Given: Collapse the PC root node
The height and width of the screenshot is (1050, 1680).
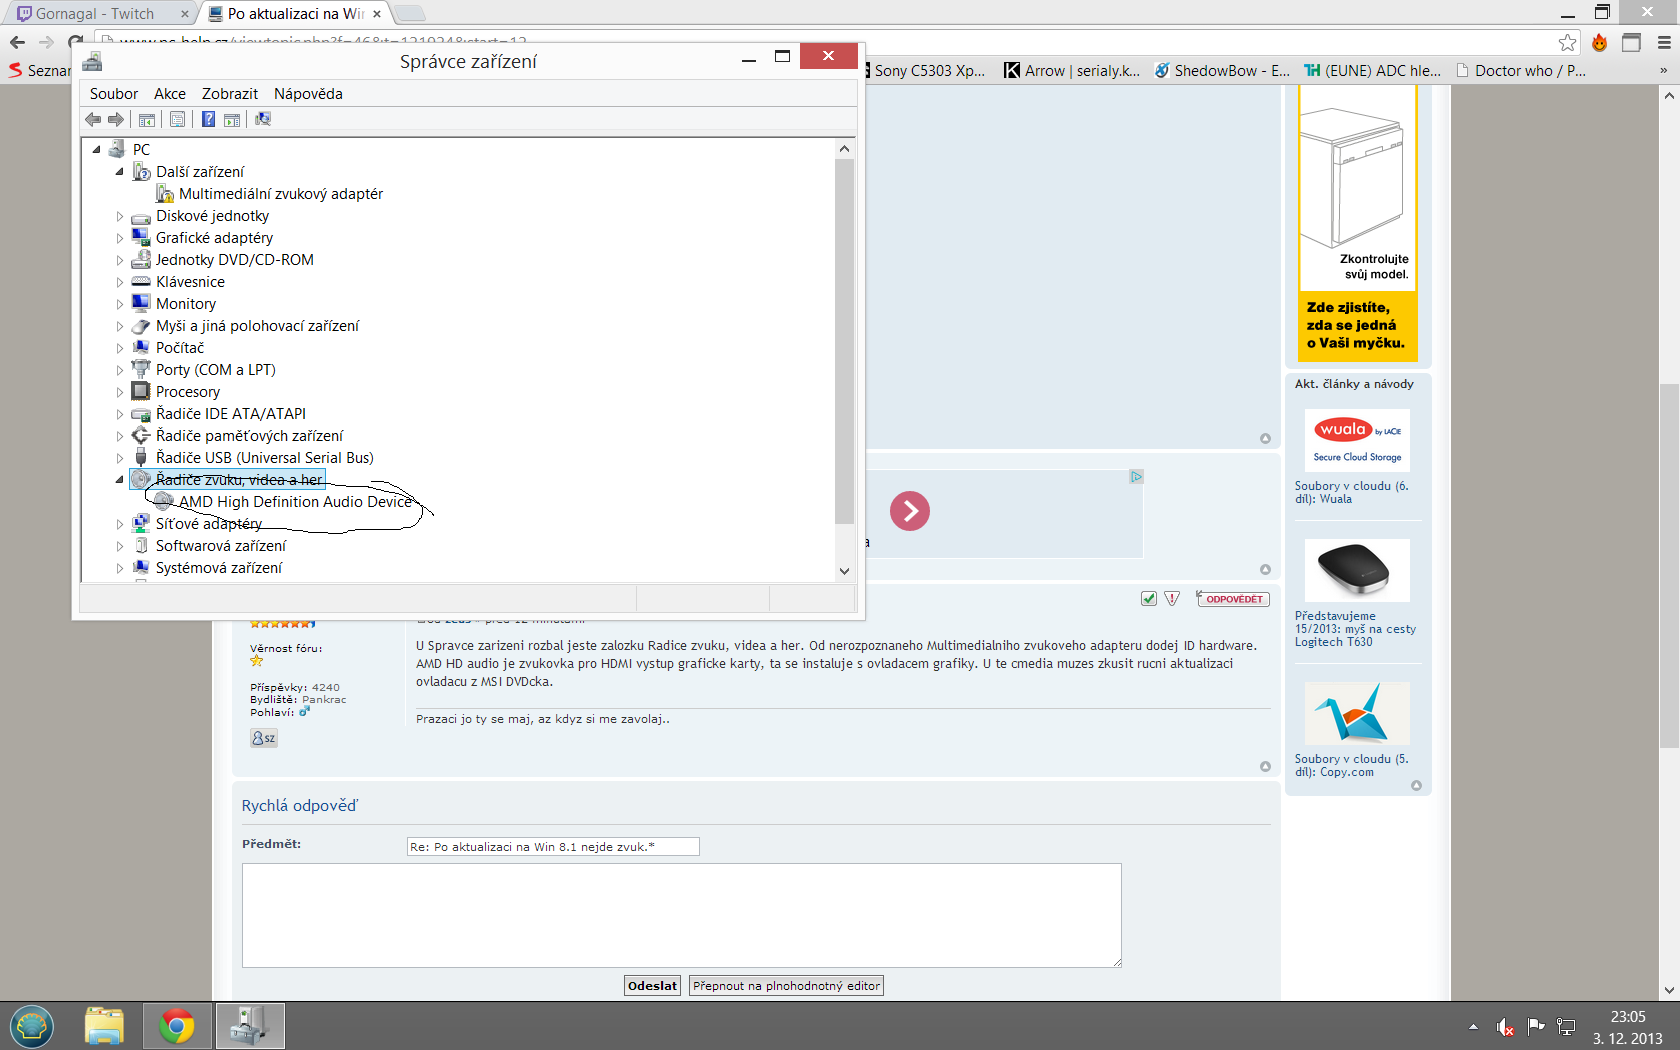Looking at the screenshot, I should coord(97,150).
